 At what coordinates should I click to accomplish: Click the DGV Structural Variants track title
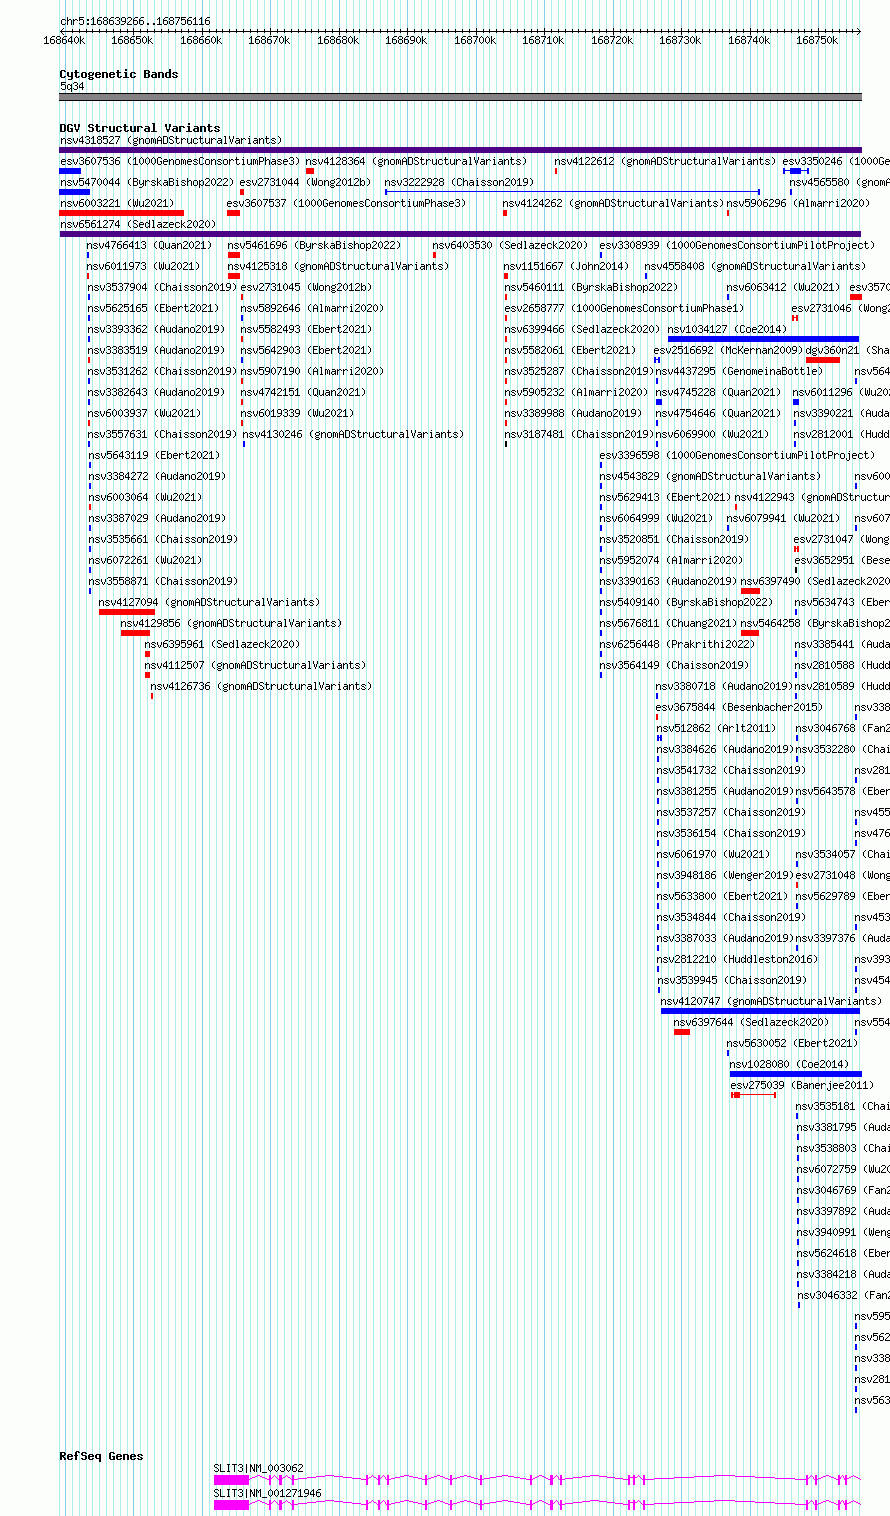tap(140, 128)
